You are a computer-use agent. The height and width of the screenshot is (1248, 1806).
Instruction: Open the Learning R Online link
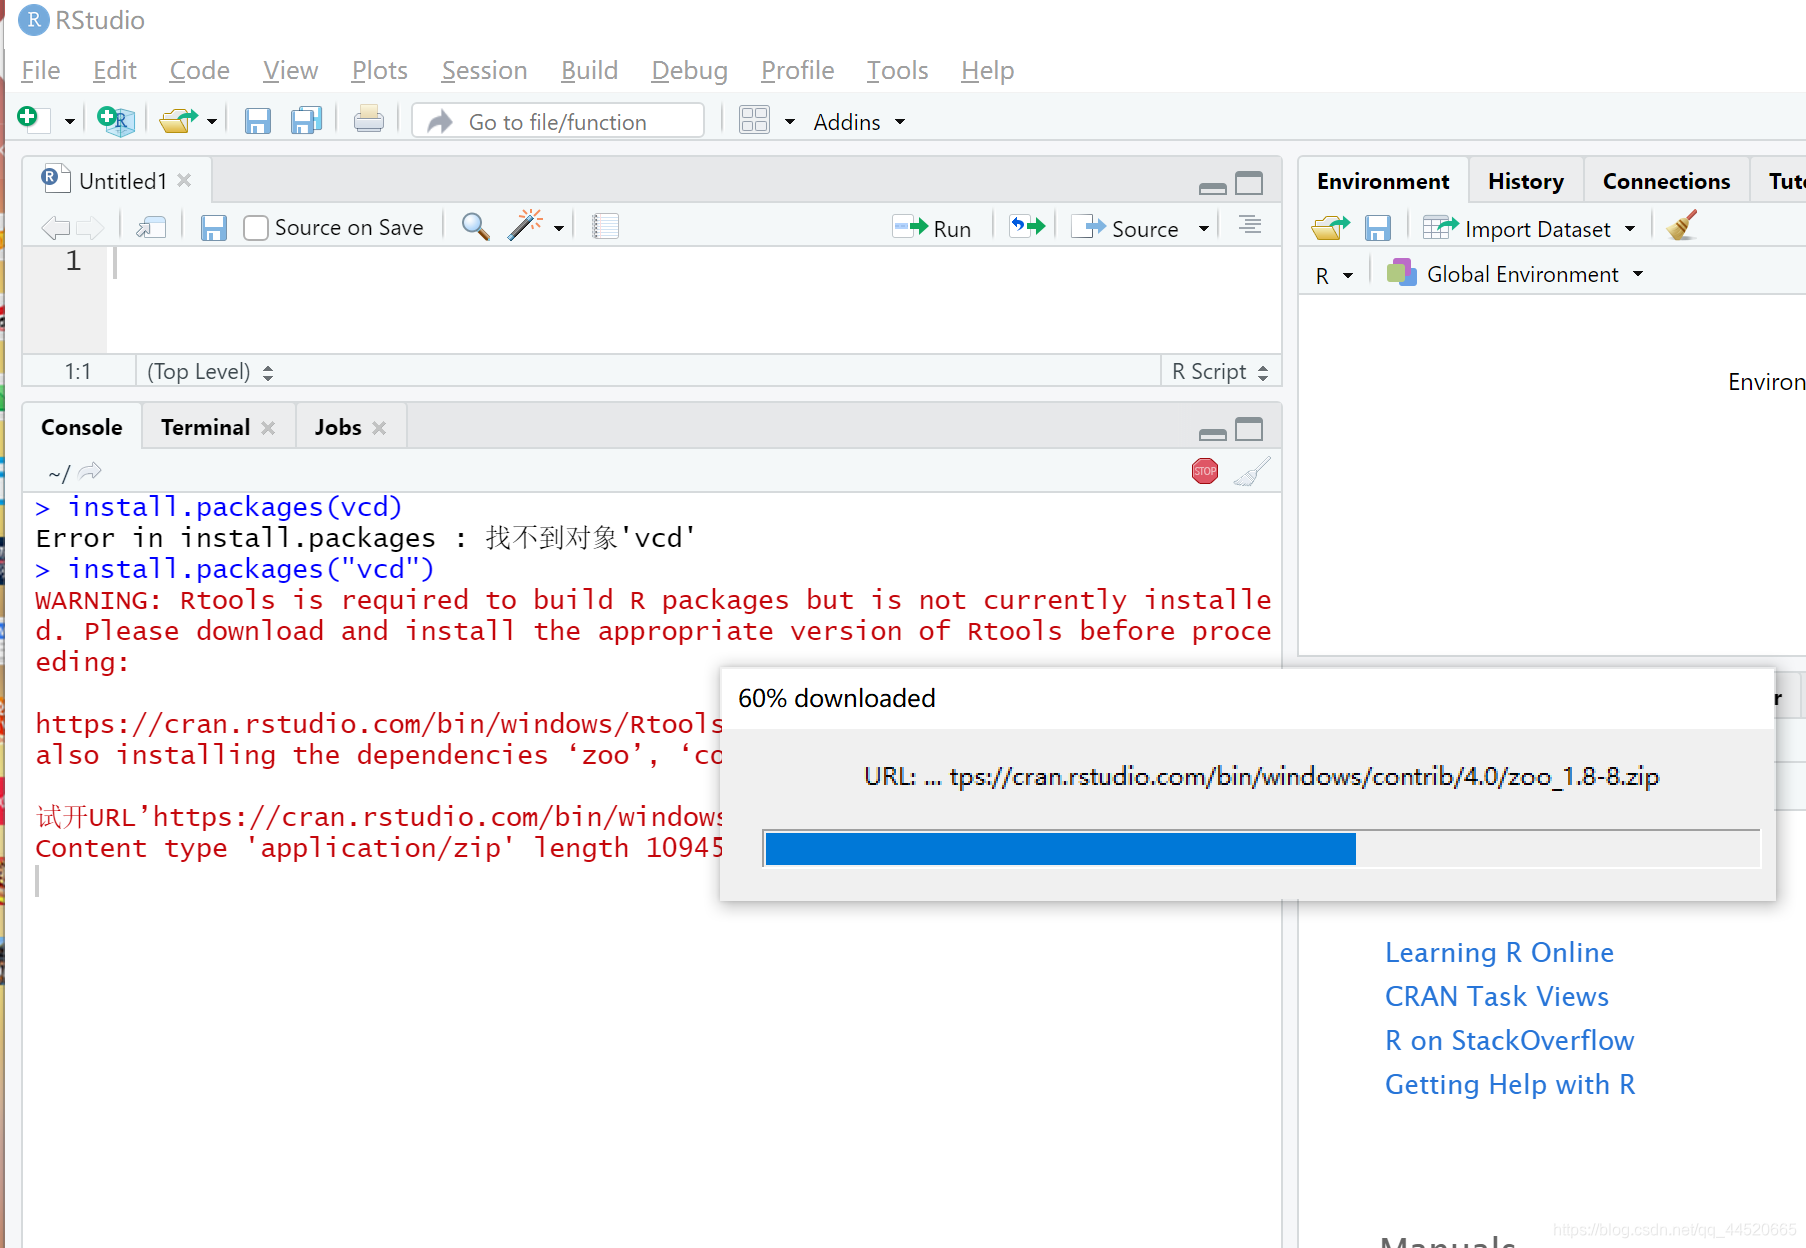point(1499,952)
